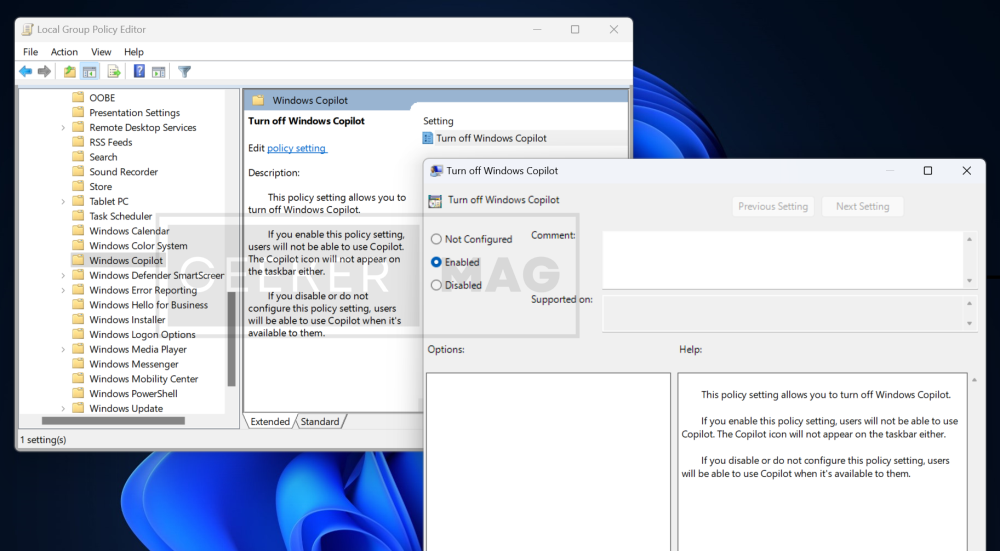This screenshot has width=1000, height=551.
Task: Select the Not Configured radio button
Action: coord(436,239)
